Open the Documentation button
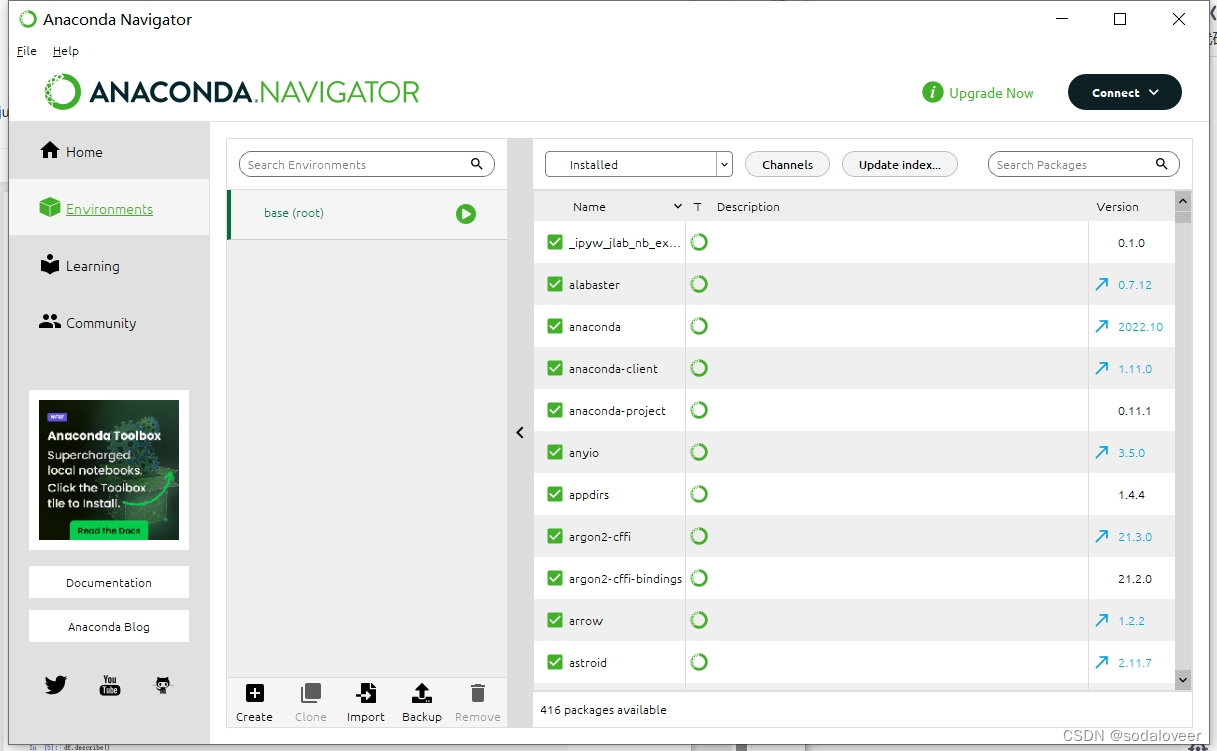 (x=109, y=582)
